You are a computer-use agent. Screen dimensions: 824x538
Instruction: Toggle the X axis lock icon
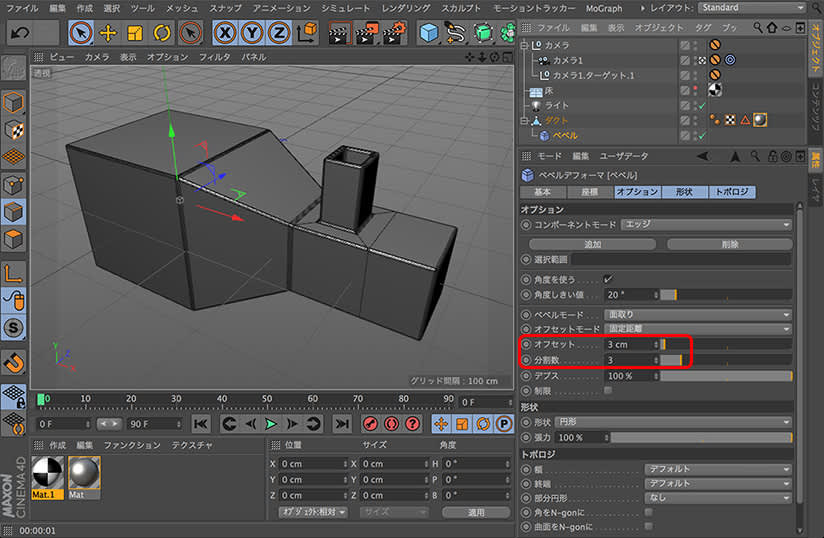pyautogui.click(x=226, y=33)
